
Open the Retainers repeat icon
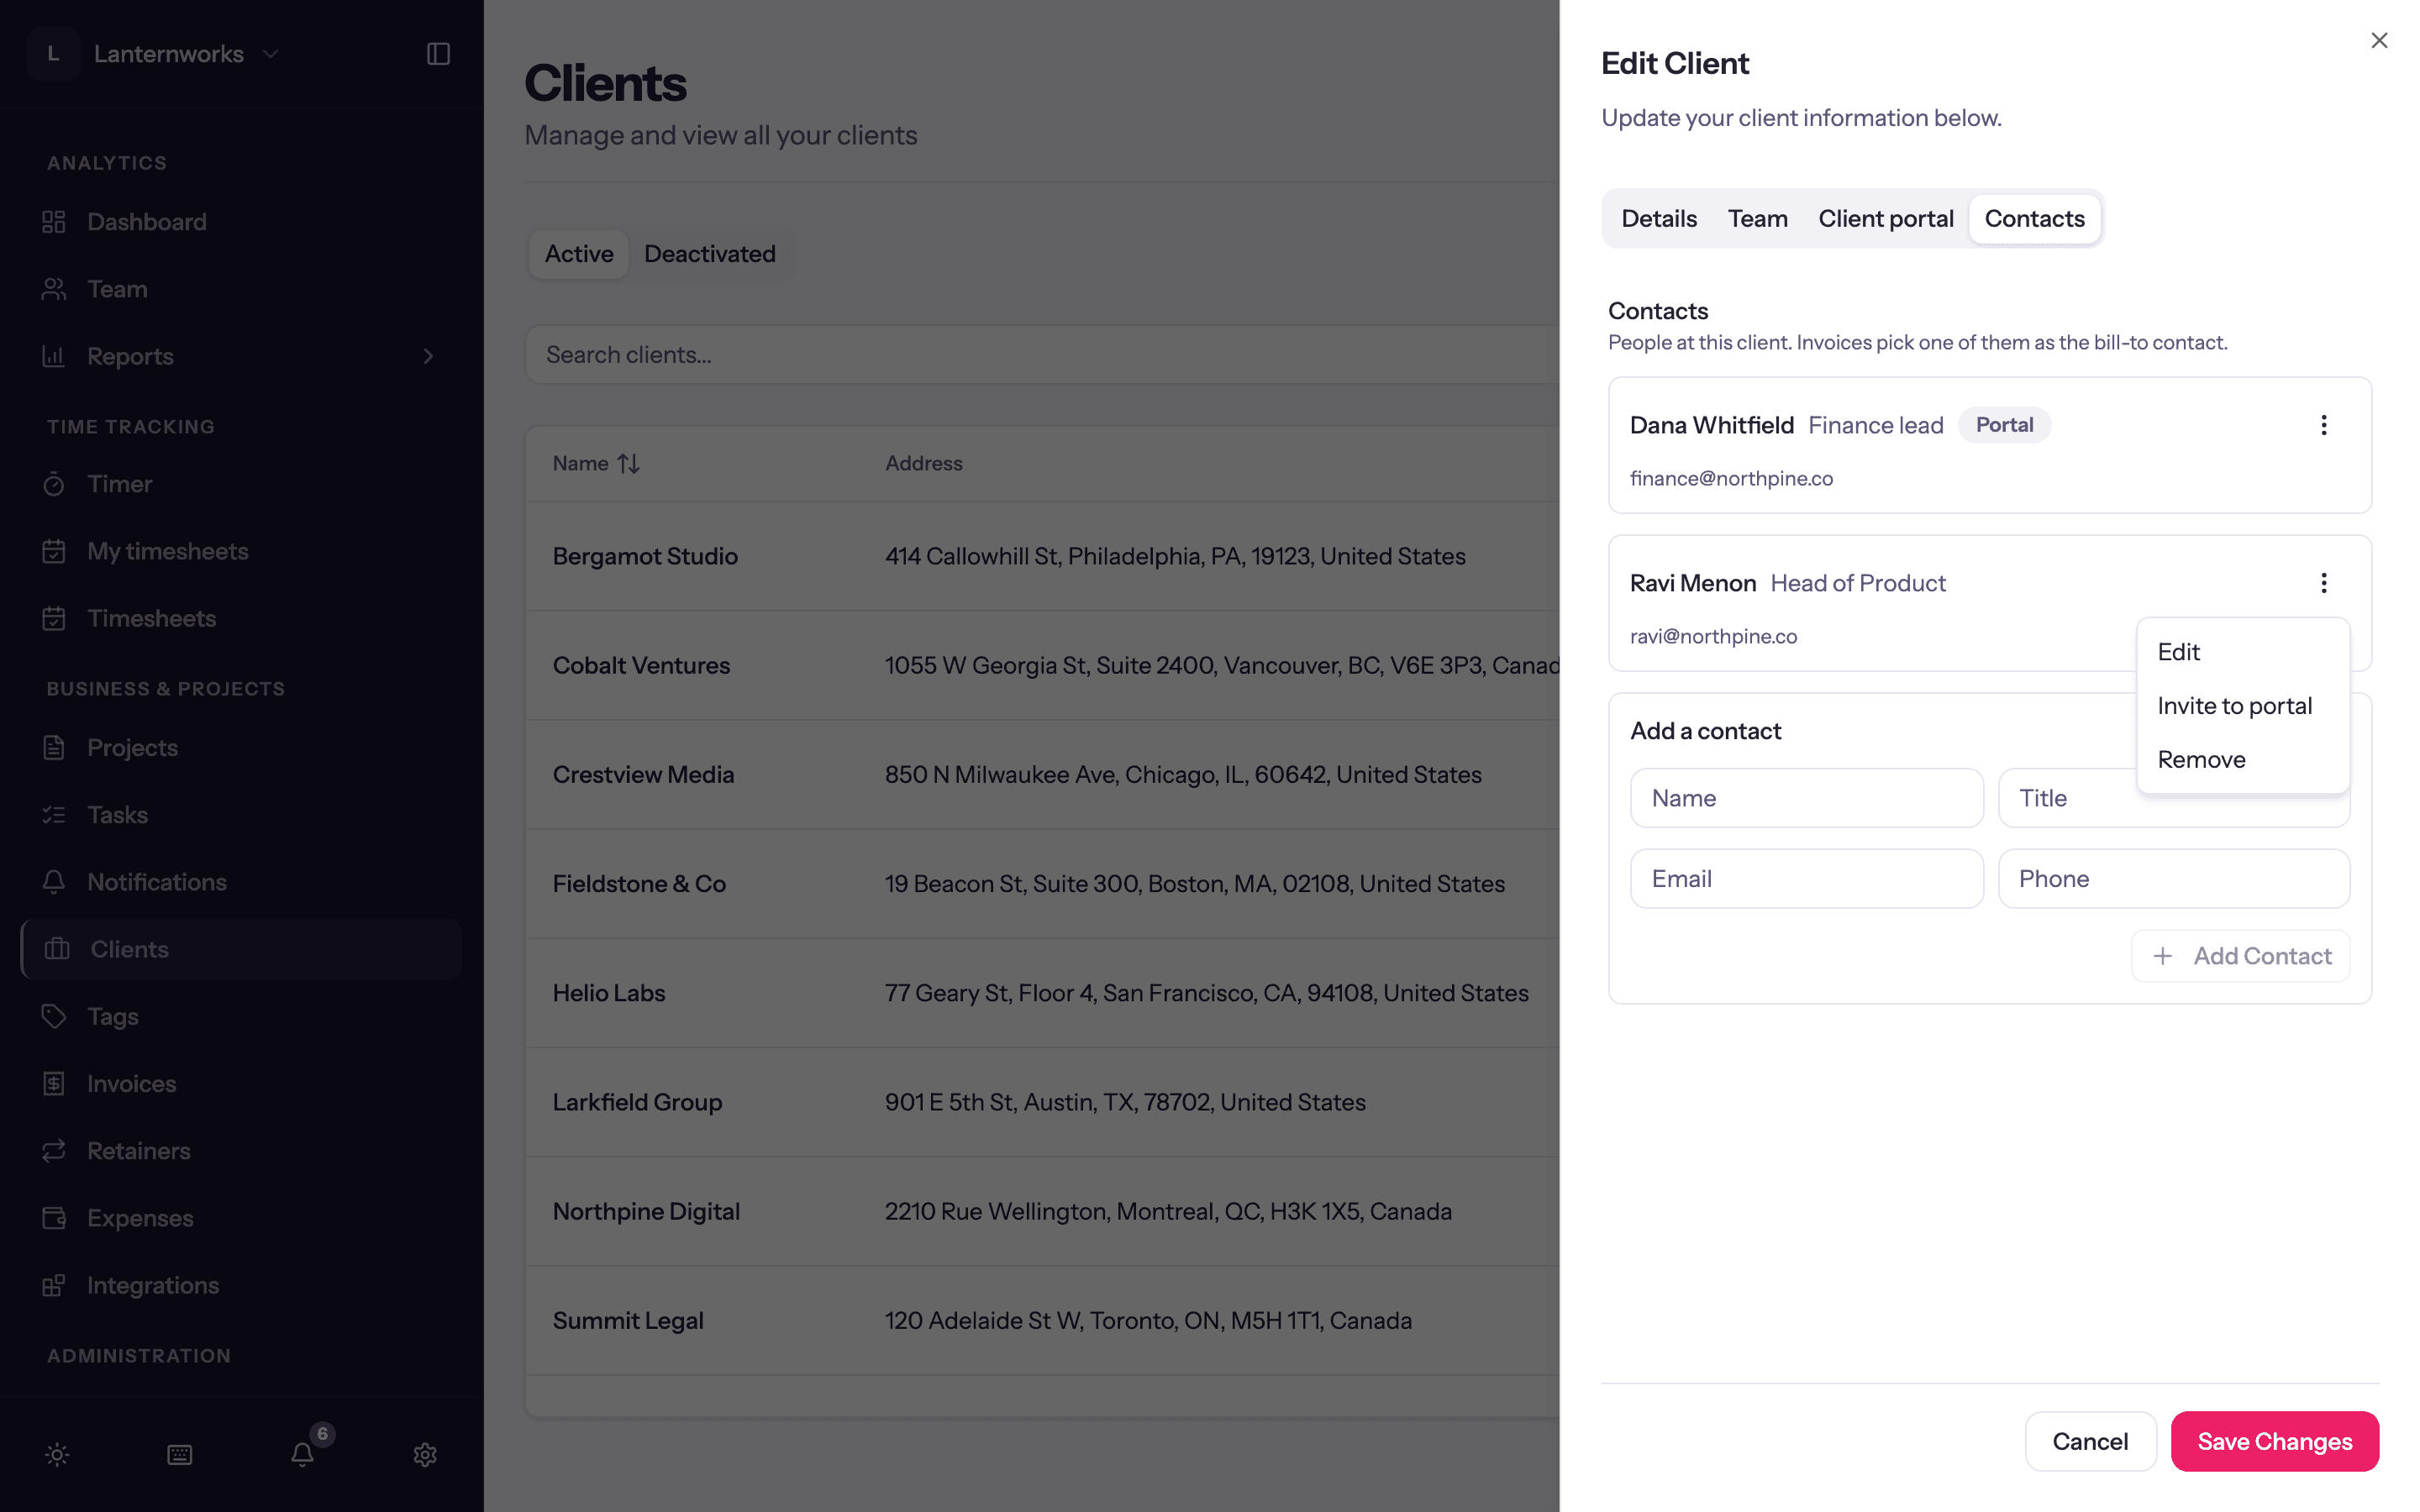click(54, 1150)
